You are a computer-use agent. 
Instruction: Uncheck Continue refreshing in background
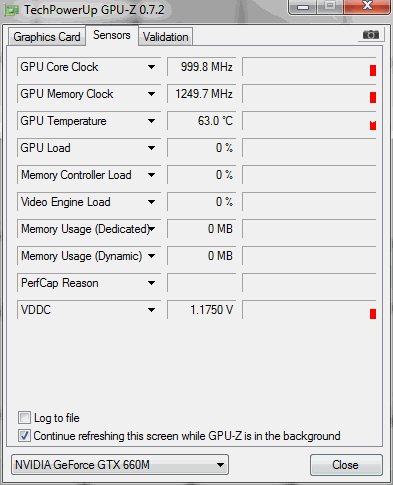(24, 436)
